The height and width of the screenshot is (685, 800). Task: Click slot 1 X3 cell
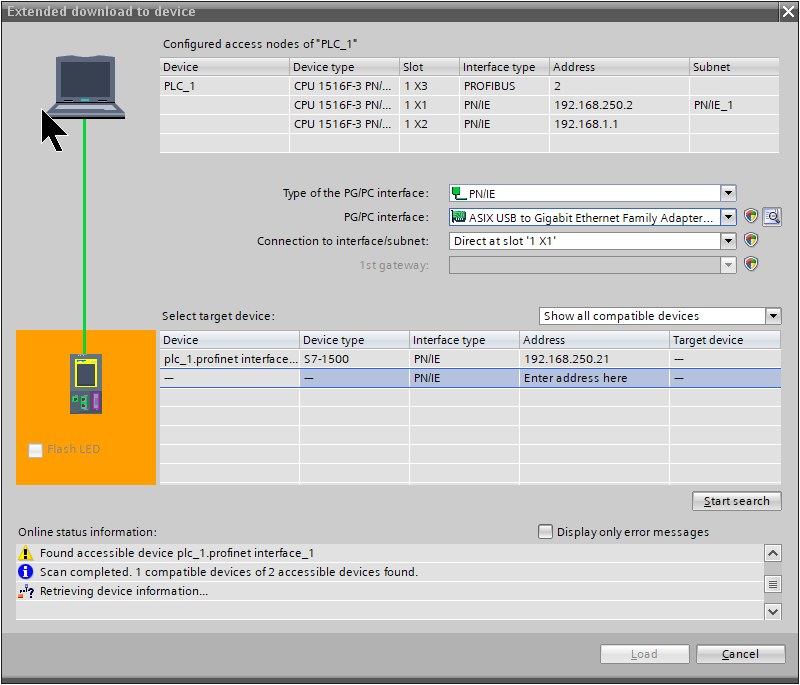[x=429, y=86]
